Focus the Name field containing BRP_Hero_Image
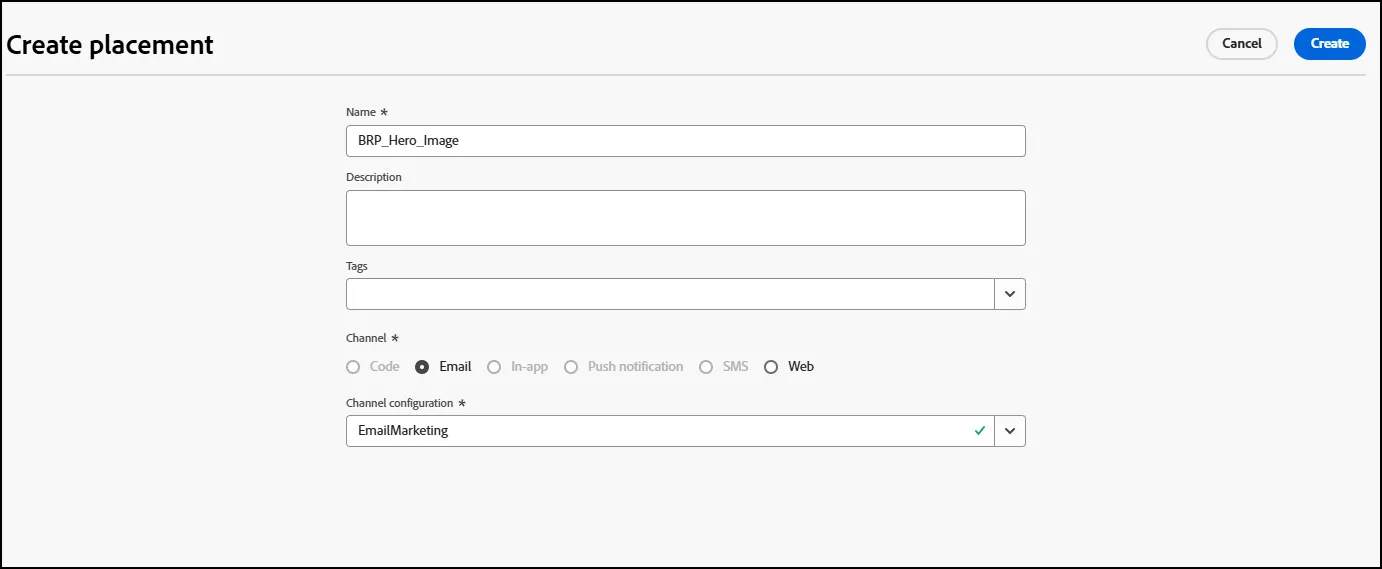The width and height of the screenshot is (1382, 569). click(686, 141)
